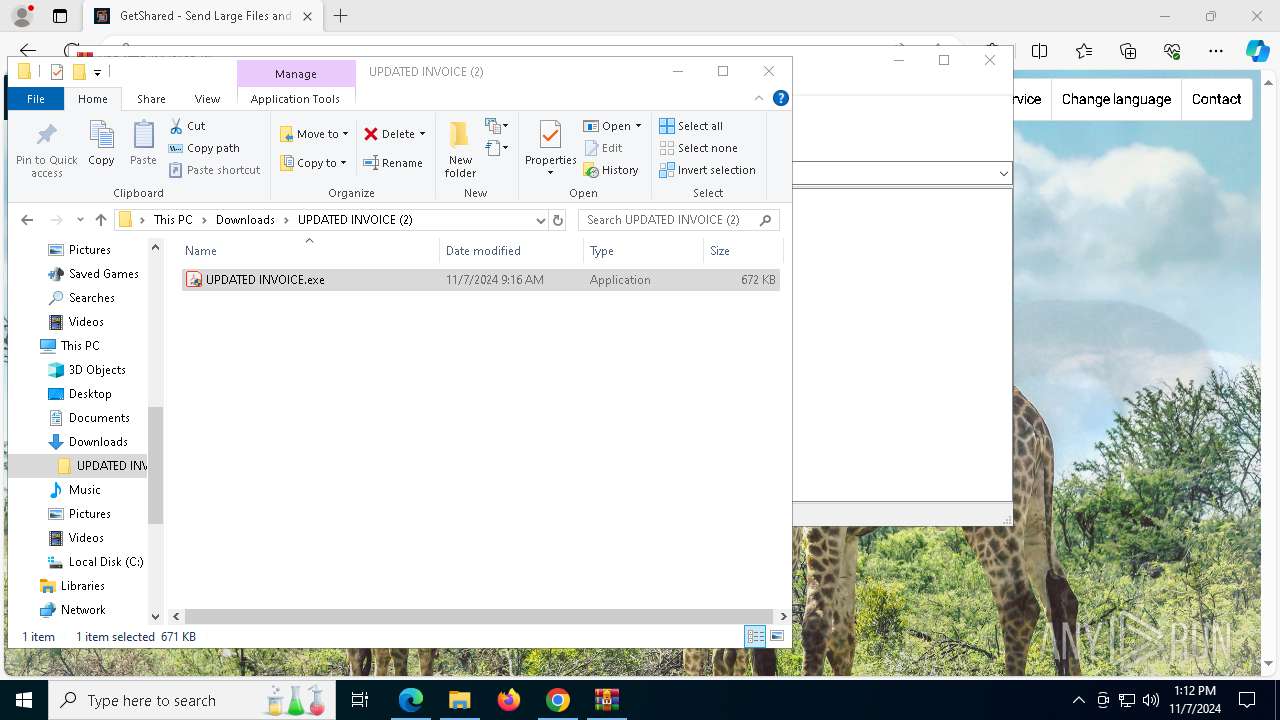Open WinRAR from taskbar
Screen dimensions: 1280x720
[607, 700]
